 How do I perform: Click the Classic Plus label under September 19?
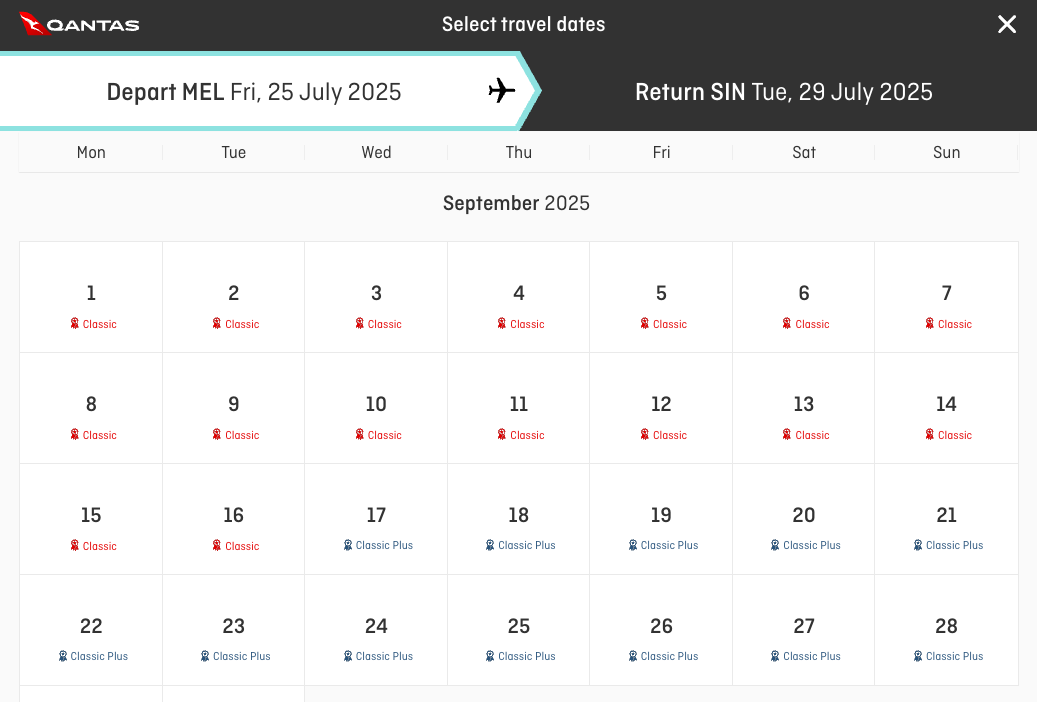668,545
